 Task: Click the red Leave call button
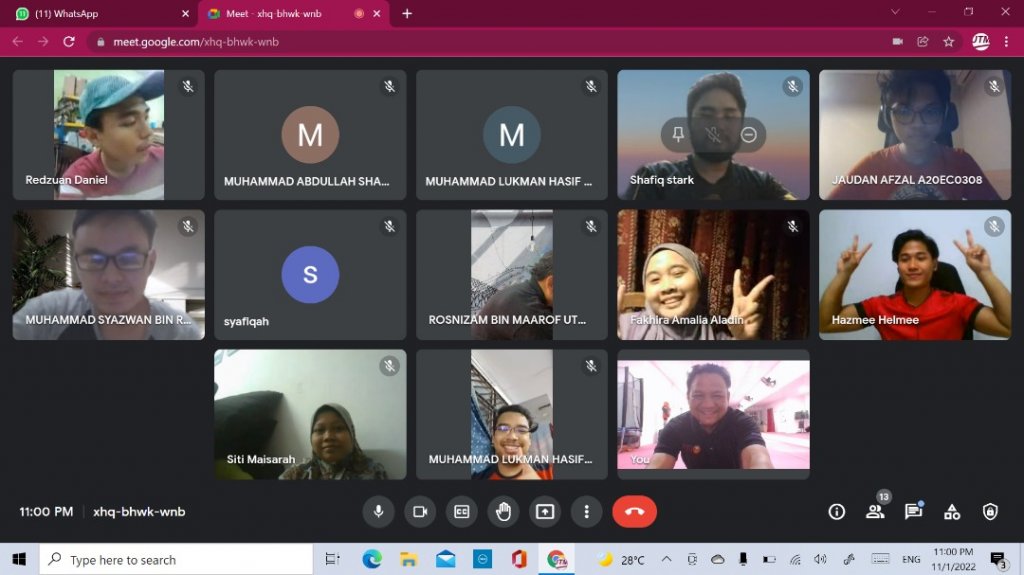634,511
